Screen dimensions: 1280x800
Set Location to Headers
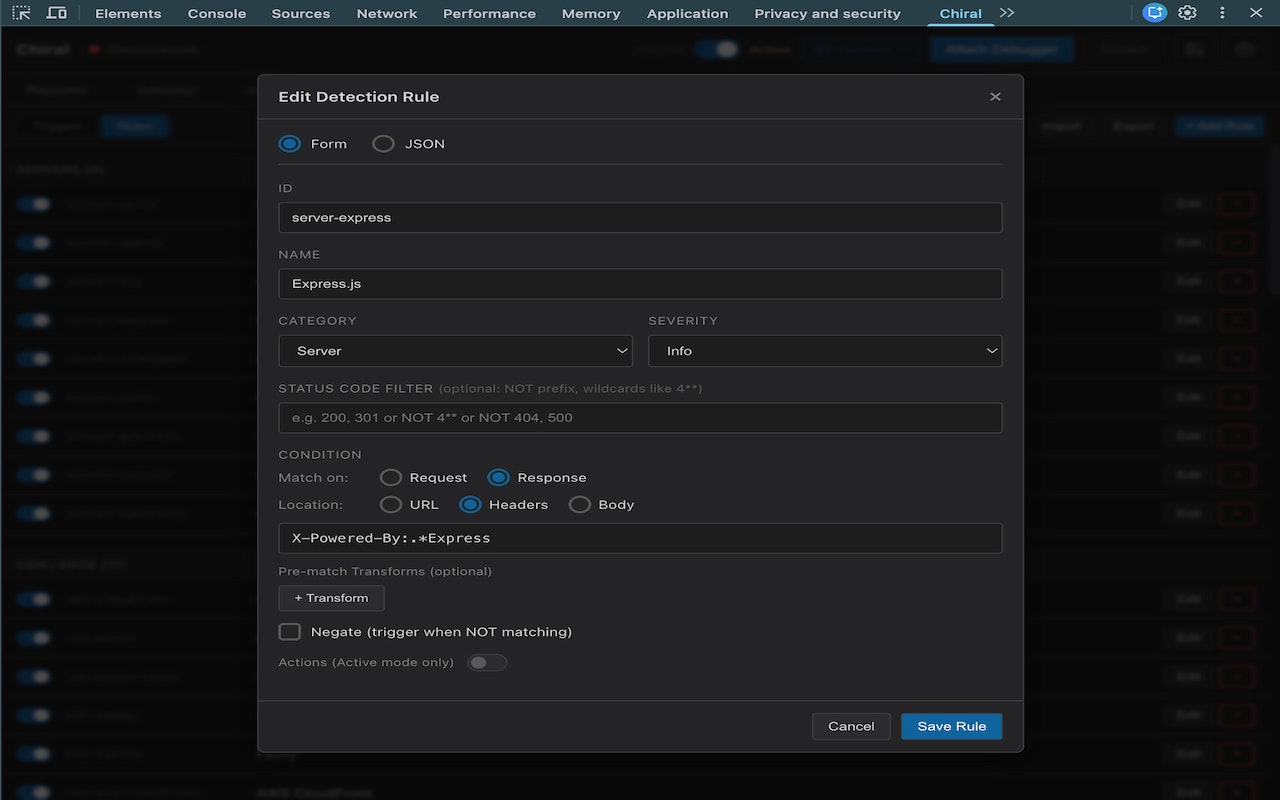[x=470, y=505]
